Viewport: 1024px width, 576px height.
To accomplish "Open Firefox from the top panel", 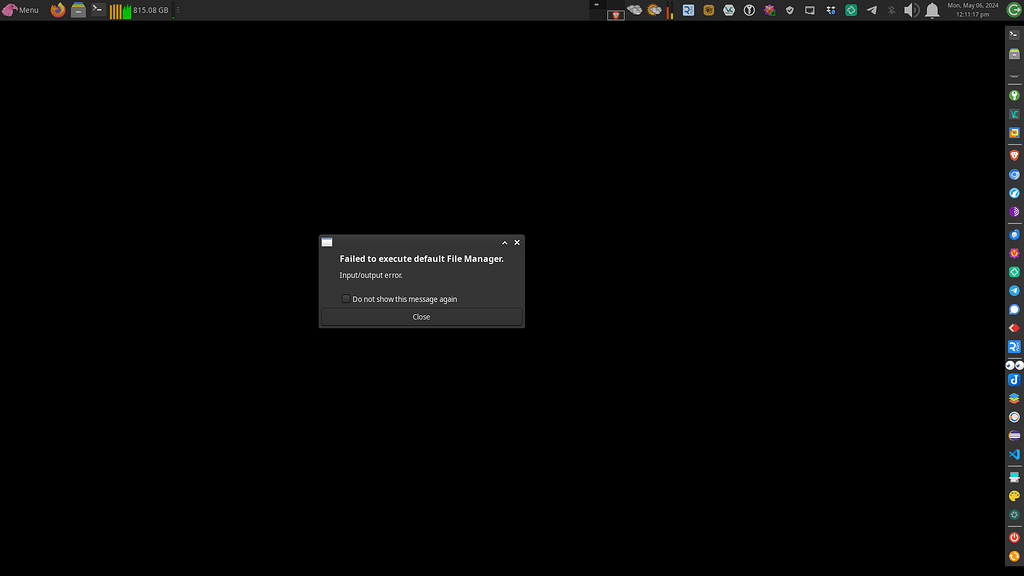I will [x=57, y=9].
